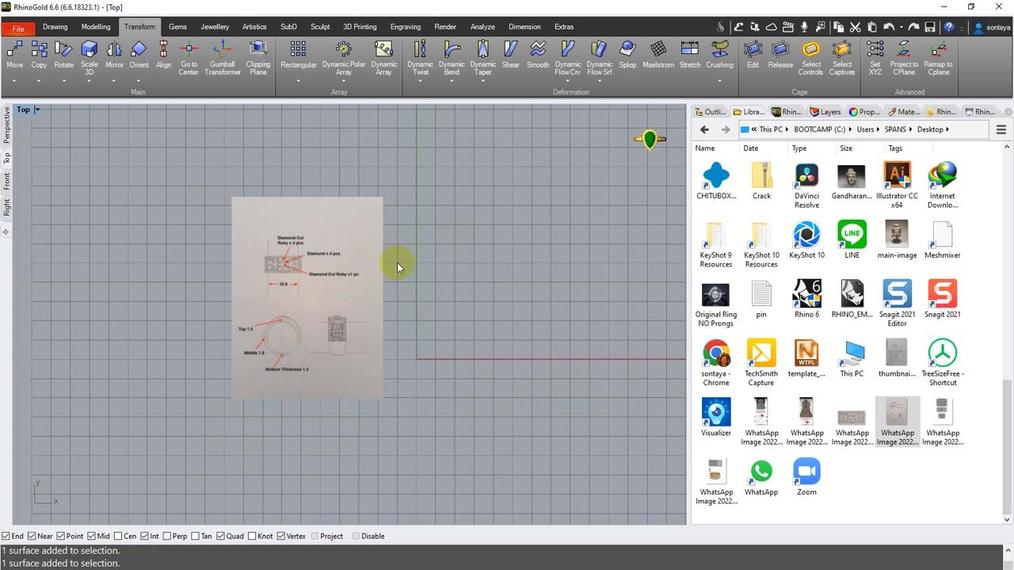Activate the Orient tool
1014x570 pixels.
138,54
